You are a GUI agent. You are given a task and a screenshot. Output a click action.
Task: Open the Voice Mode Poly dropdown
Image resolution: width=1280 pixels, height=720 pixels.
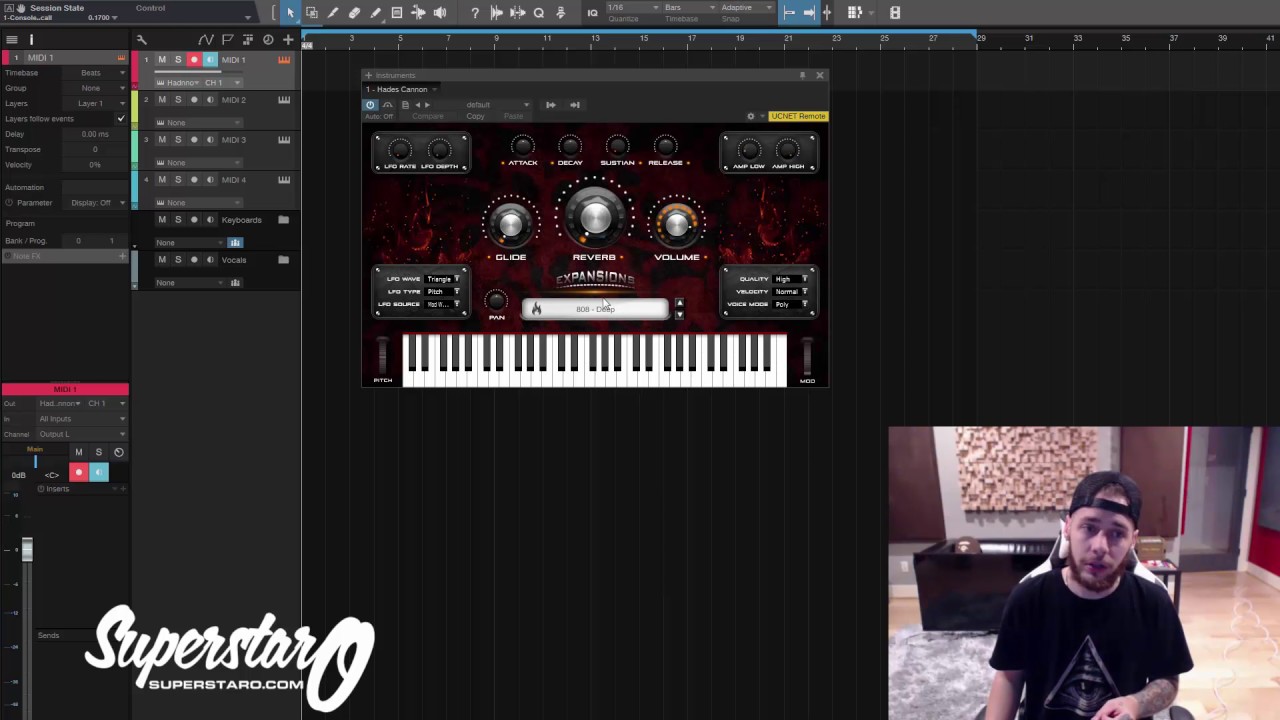pos(791,304)
